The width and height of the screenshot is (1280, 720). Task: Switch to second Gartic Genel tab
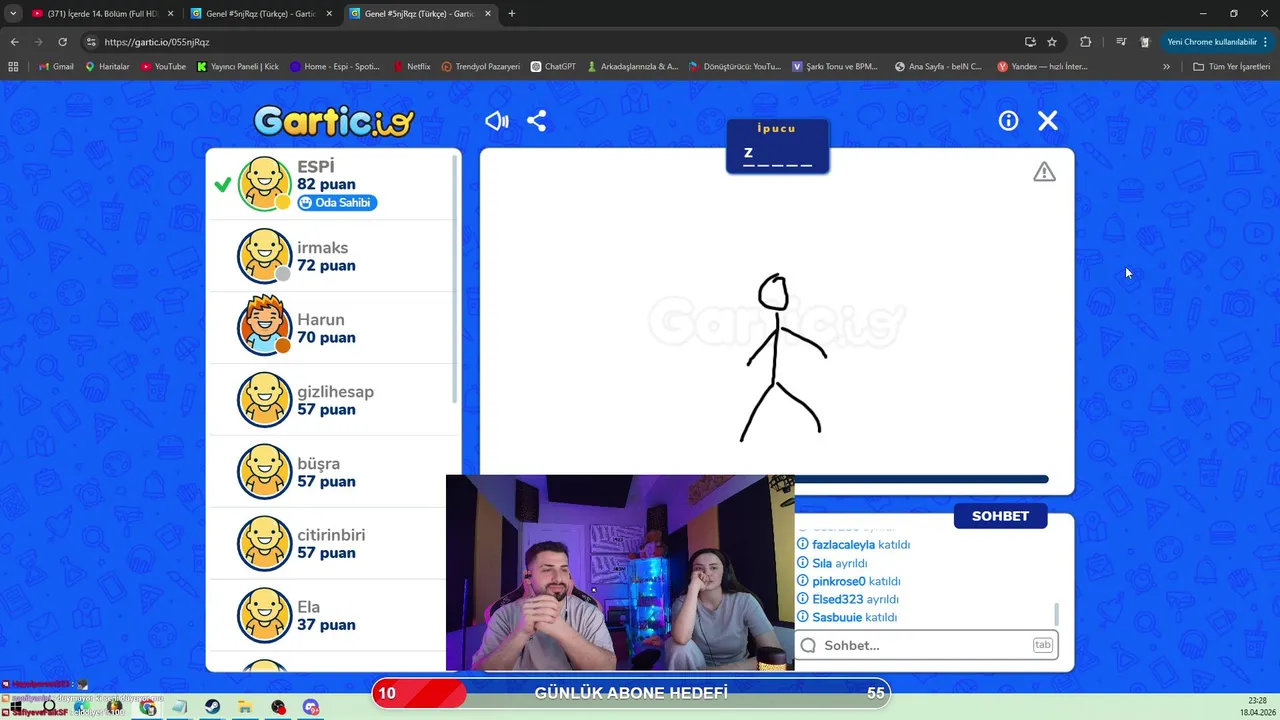point(262,14)
